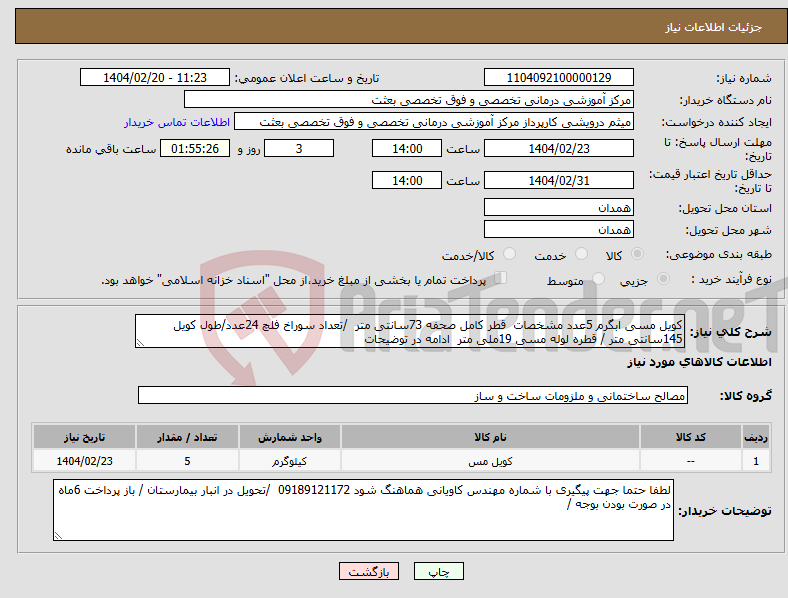Click the تاریخ نیاز column header

coord(84,437)
